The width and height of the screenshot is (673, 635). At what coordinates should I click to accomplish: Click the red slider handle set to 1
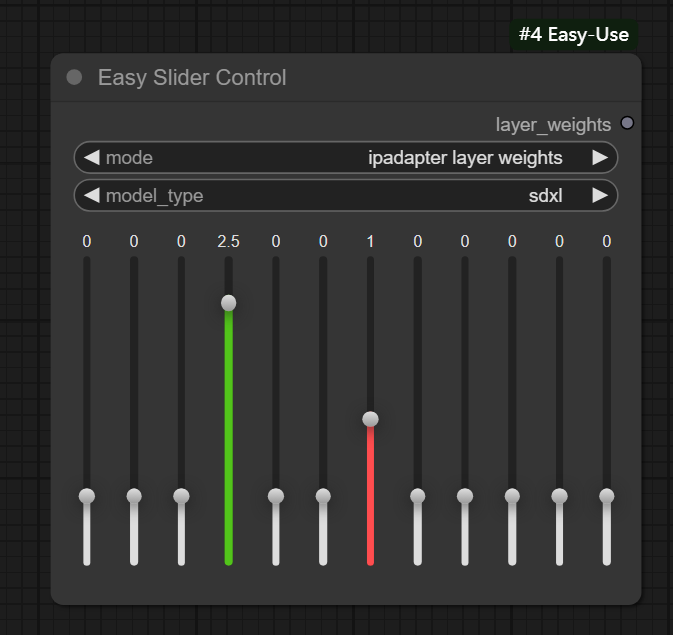point(370,419)
